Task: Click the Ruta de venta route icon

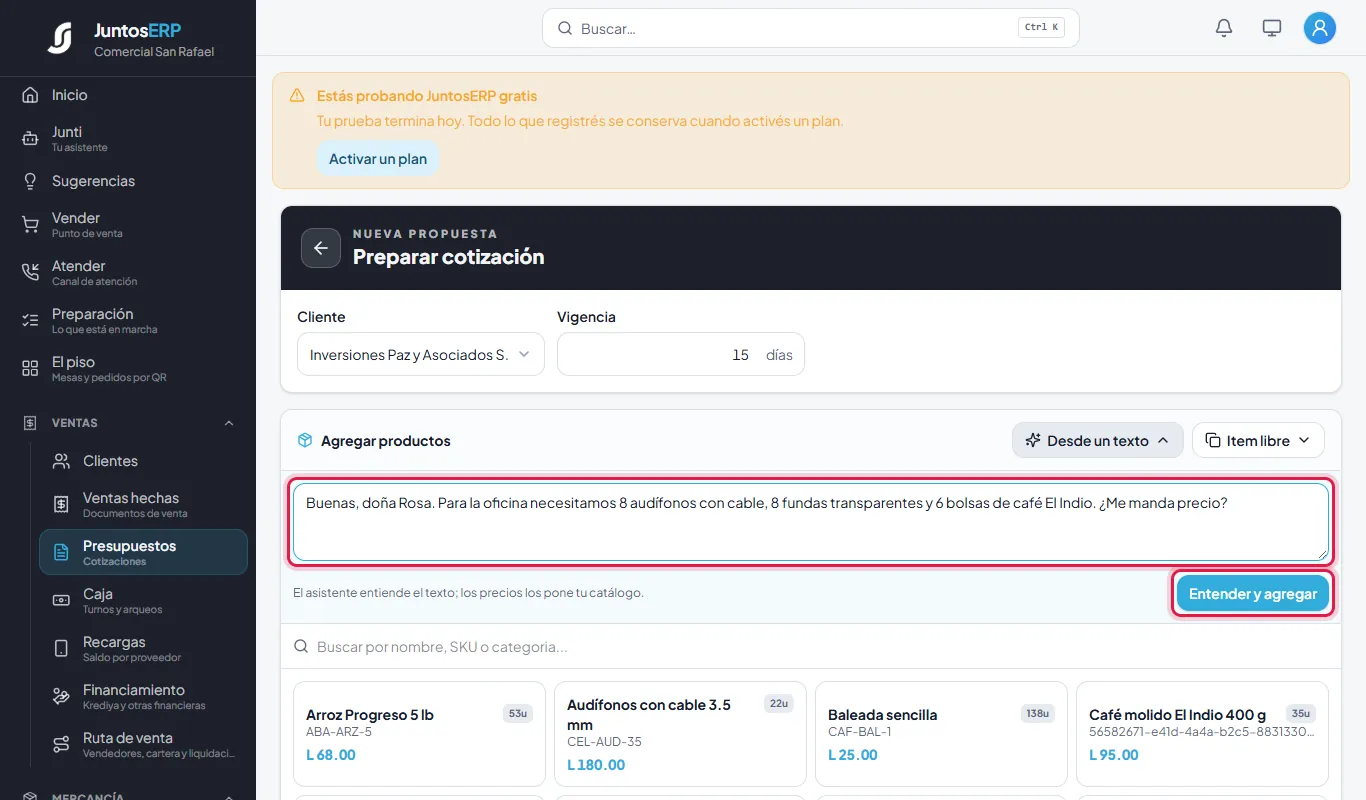Action: pos(61,745)
